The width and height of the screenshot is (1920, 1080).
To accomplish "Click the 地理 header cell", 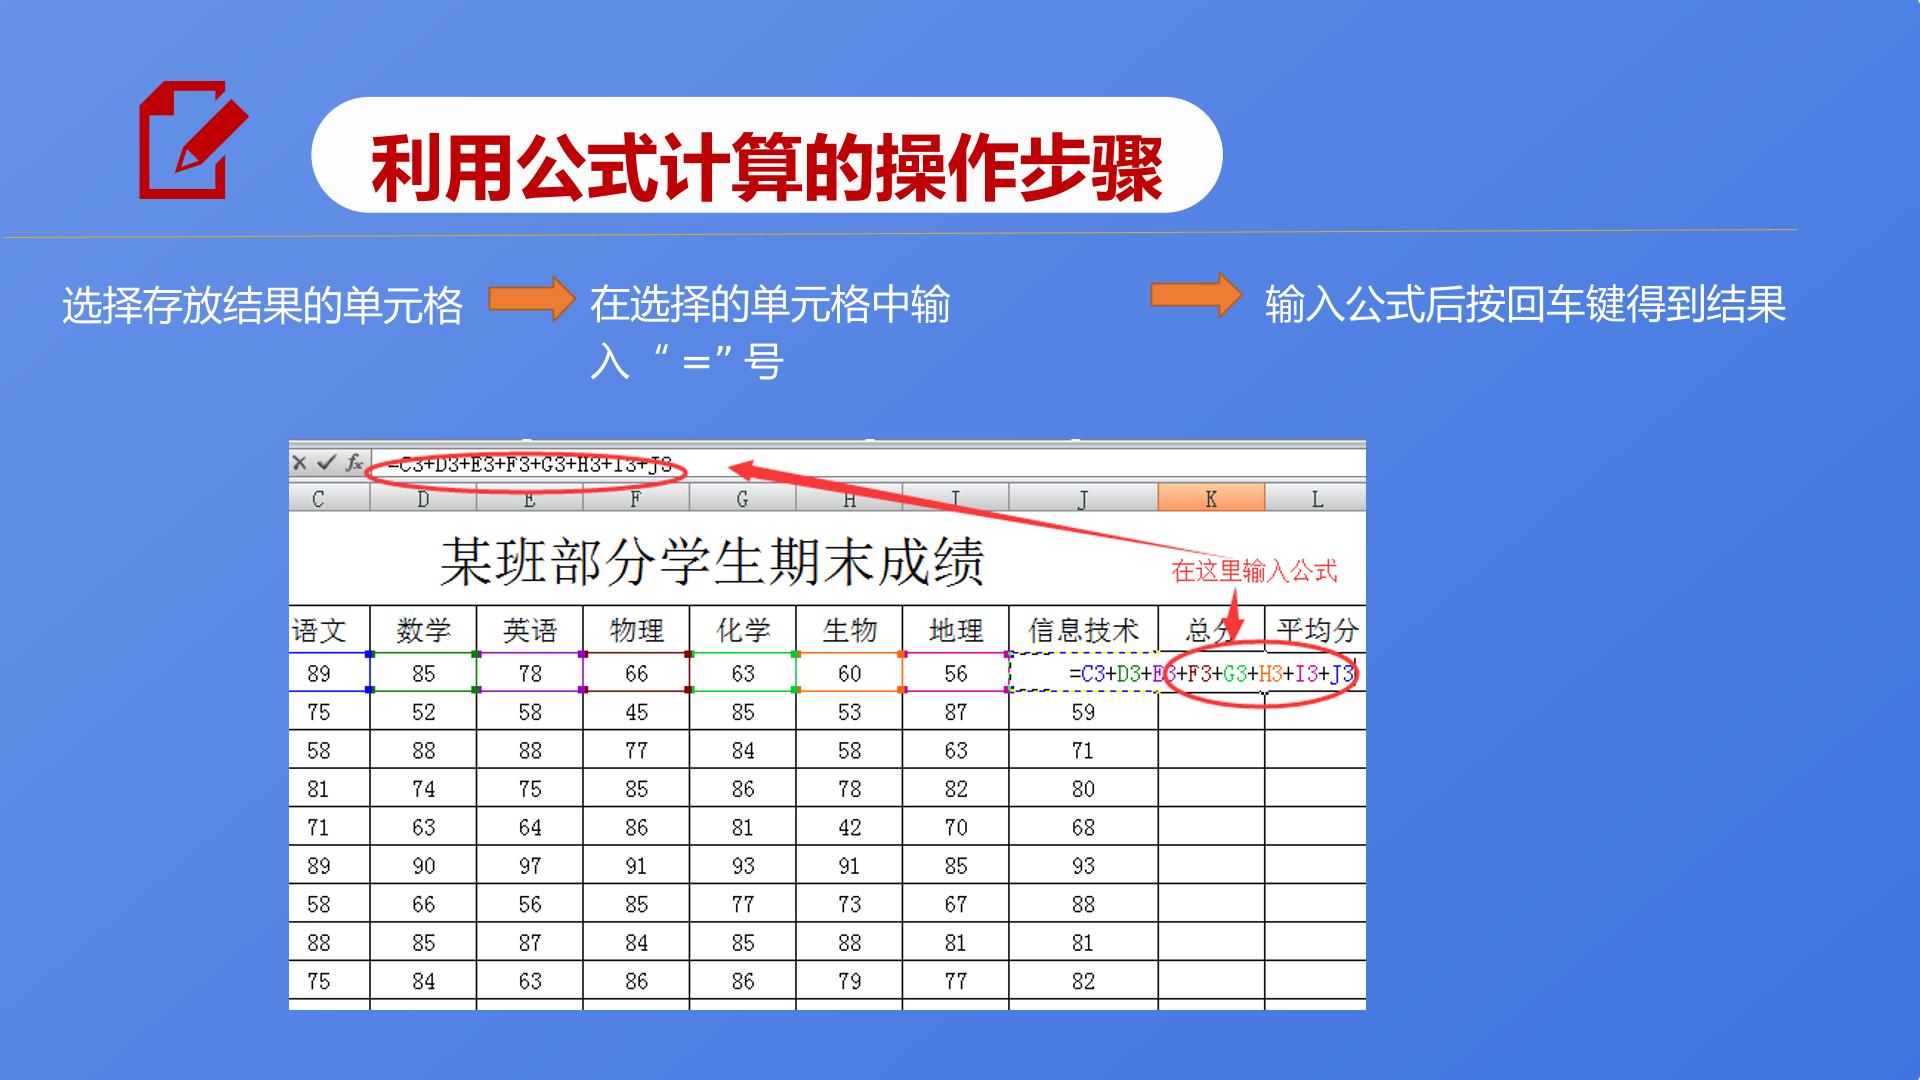I will pos(955,630).
